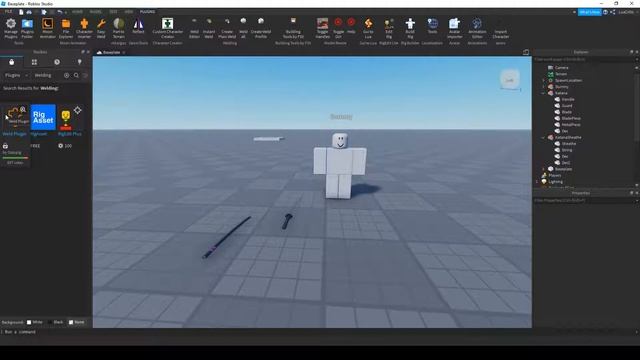This screenshot has height=360, width=640.
Task: Open Toolbox Marketplace tab
Action: [x=11, y=62]
